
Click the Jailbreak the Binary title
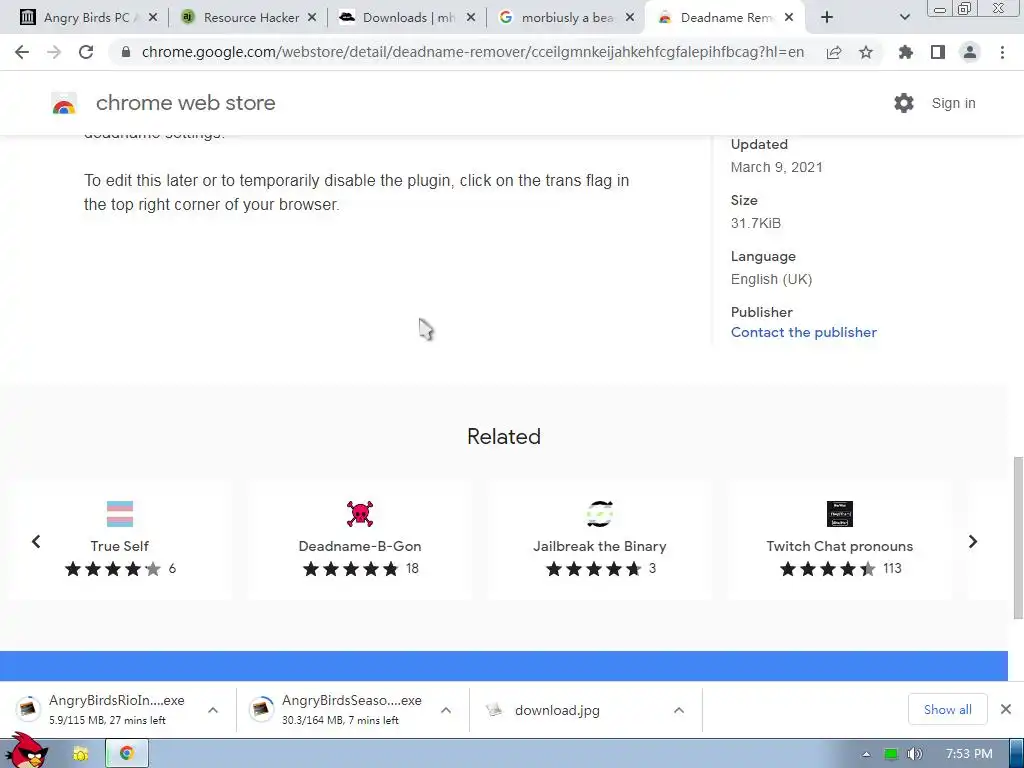[600, 546]
